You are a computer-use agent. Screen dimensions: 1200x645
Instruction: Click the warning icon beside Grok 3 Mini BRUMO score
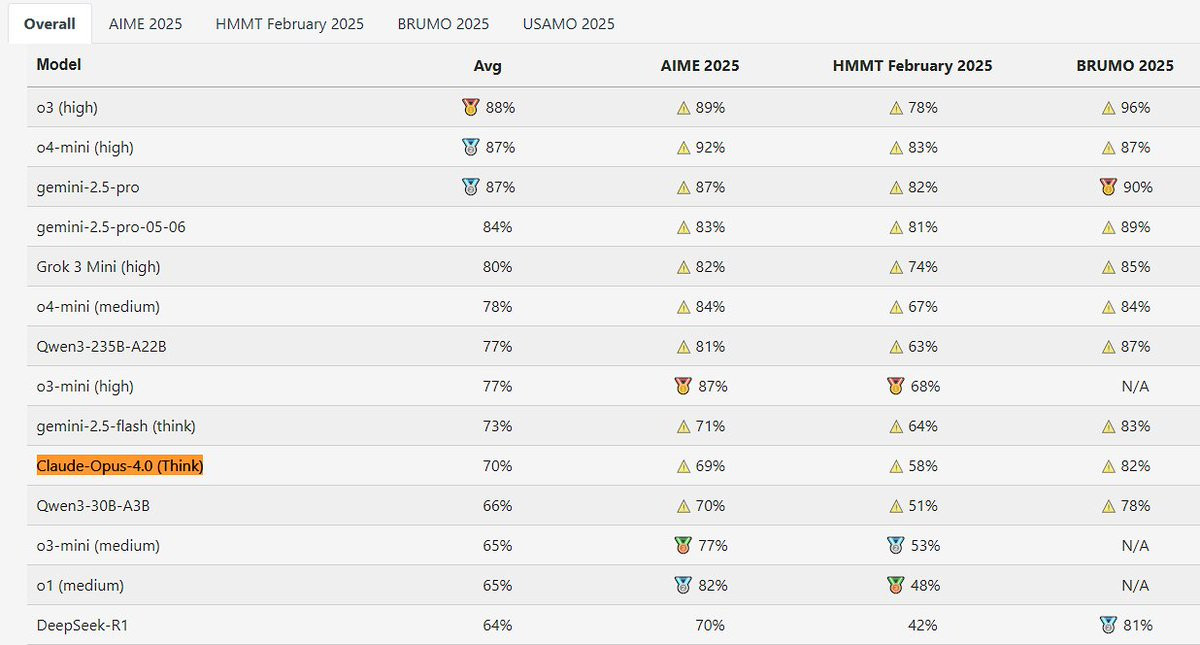[x=1109, y=268]
